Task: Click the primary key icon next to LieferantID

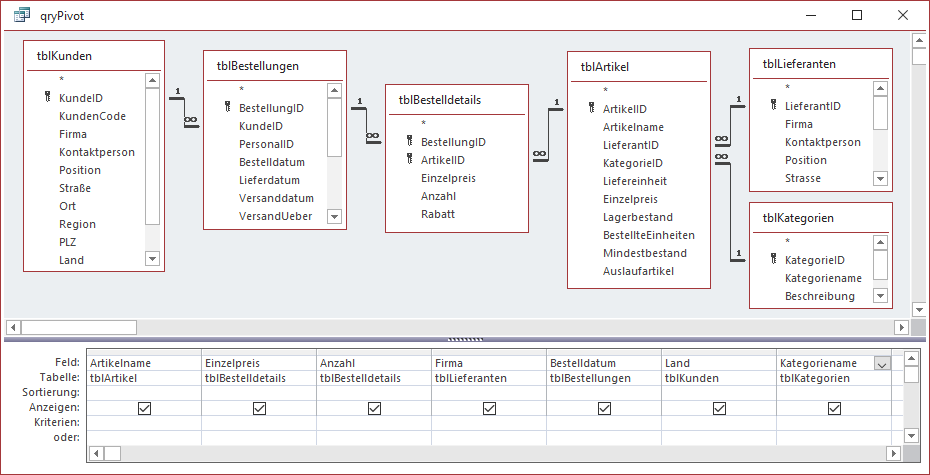Action: pos(773,106)
